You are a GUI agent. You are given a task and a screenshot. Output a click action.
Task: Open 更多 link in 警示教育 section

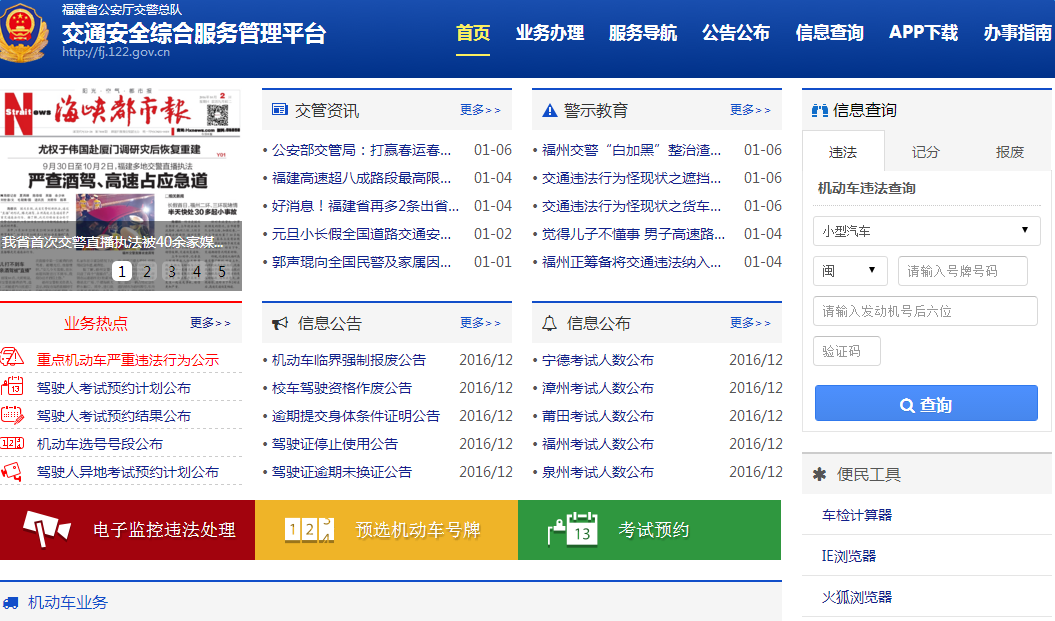(x=750, y=110)
